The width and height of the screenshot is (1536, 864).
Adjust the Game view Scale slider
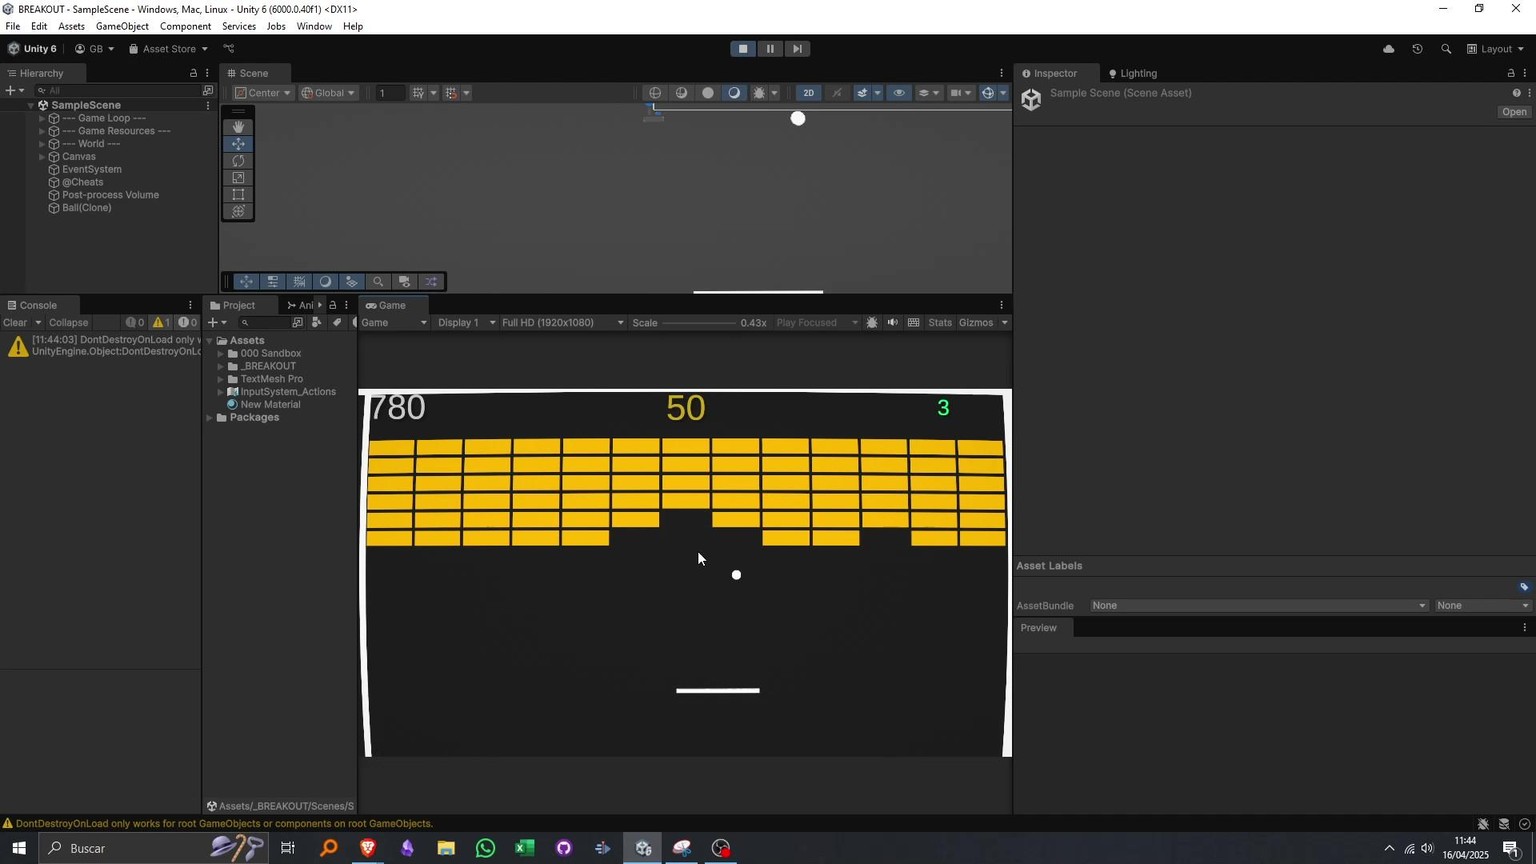[699, 323]
